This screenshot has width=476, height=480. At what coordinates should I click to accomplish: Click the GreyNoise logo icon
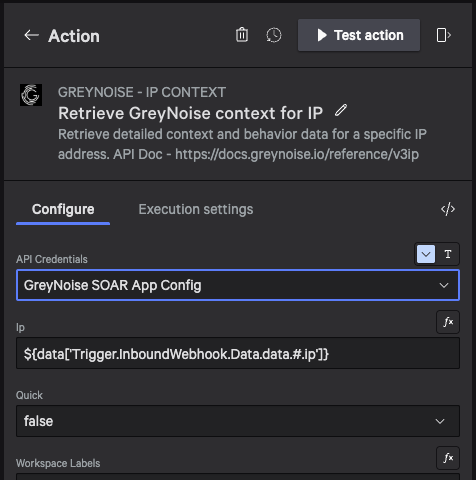[31, 95]
